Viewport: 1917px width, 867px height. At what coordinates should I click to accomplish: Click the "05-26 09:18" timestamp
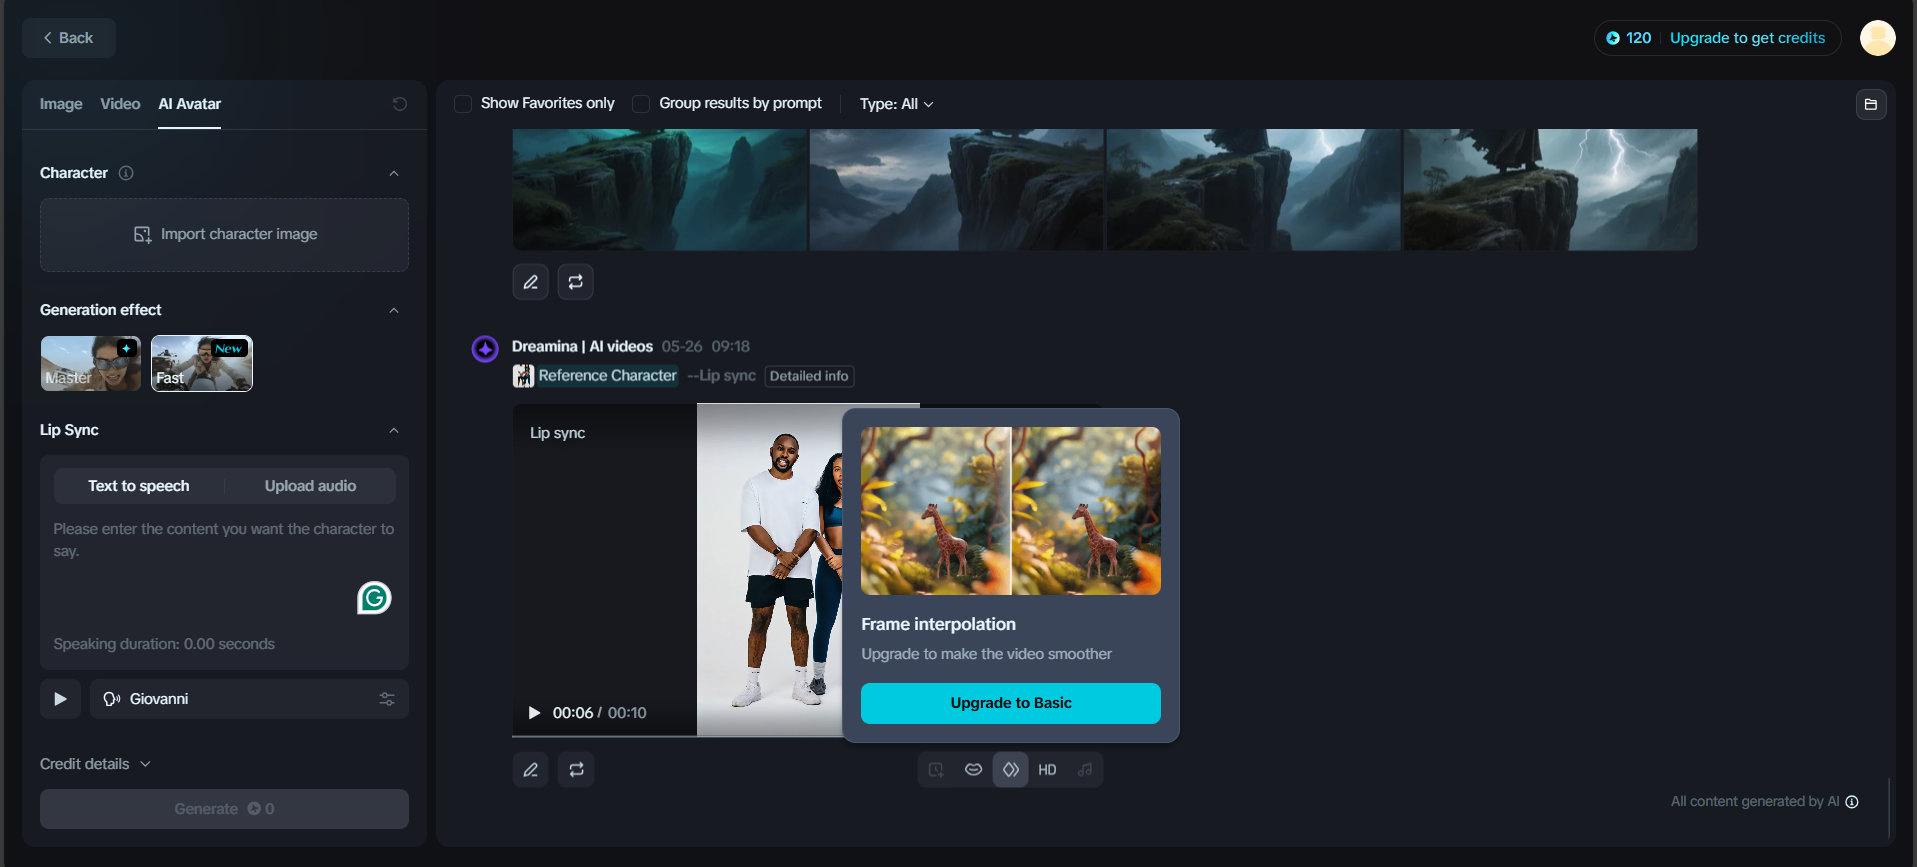coord(705,346)
